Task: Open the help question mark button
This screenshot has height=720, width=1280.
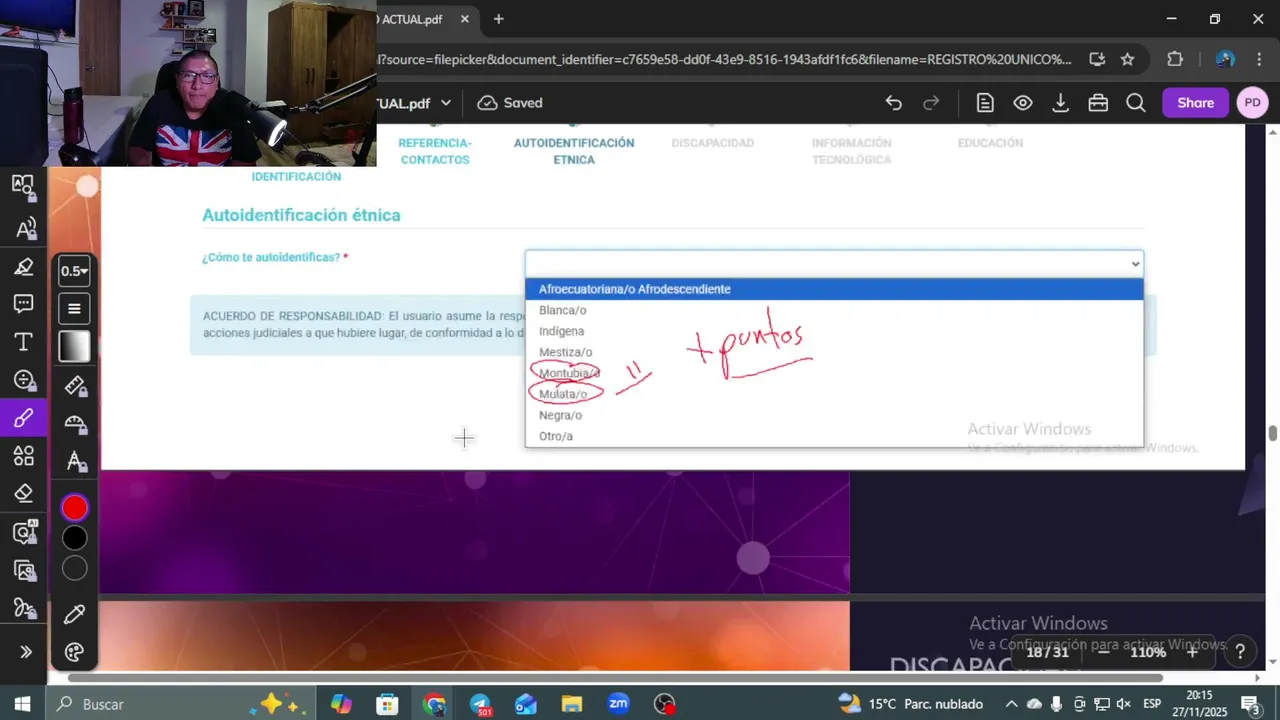Action: (1240, 652)
